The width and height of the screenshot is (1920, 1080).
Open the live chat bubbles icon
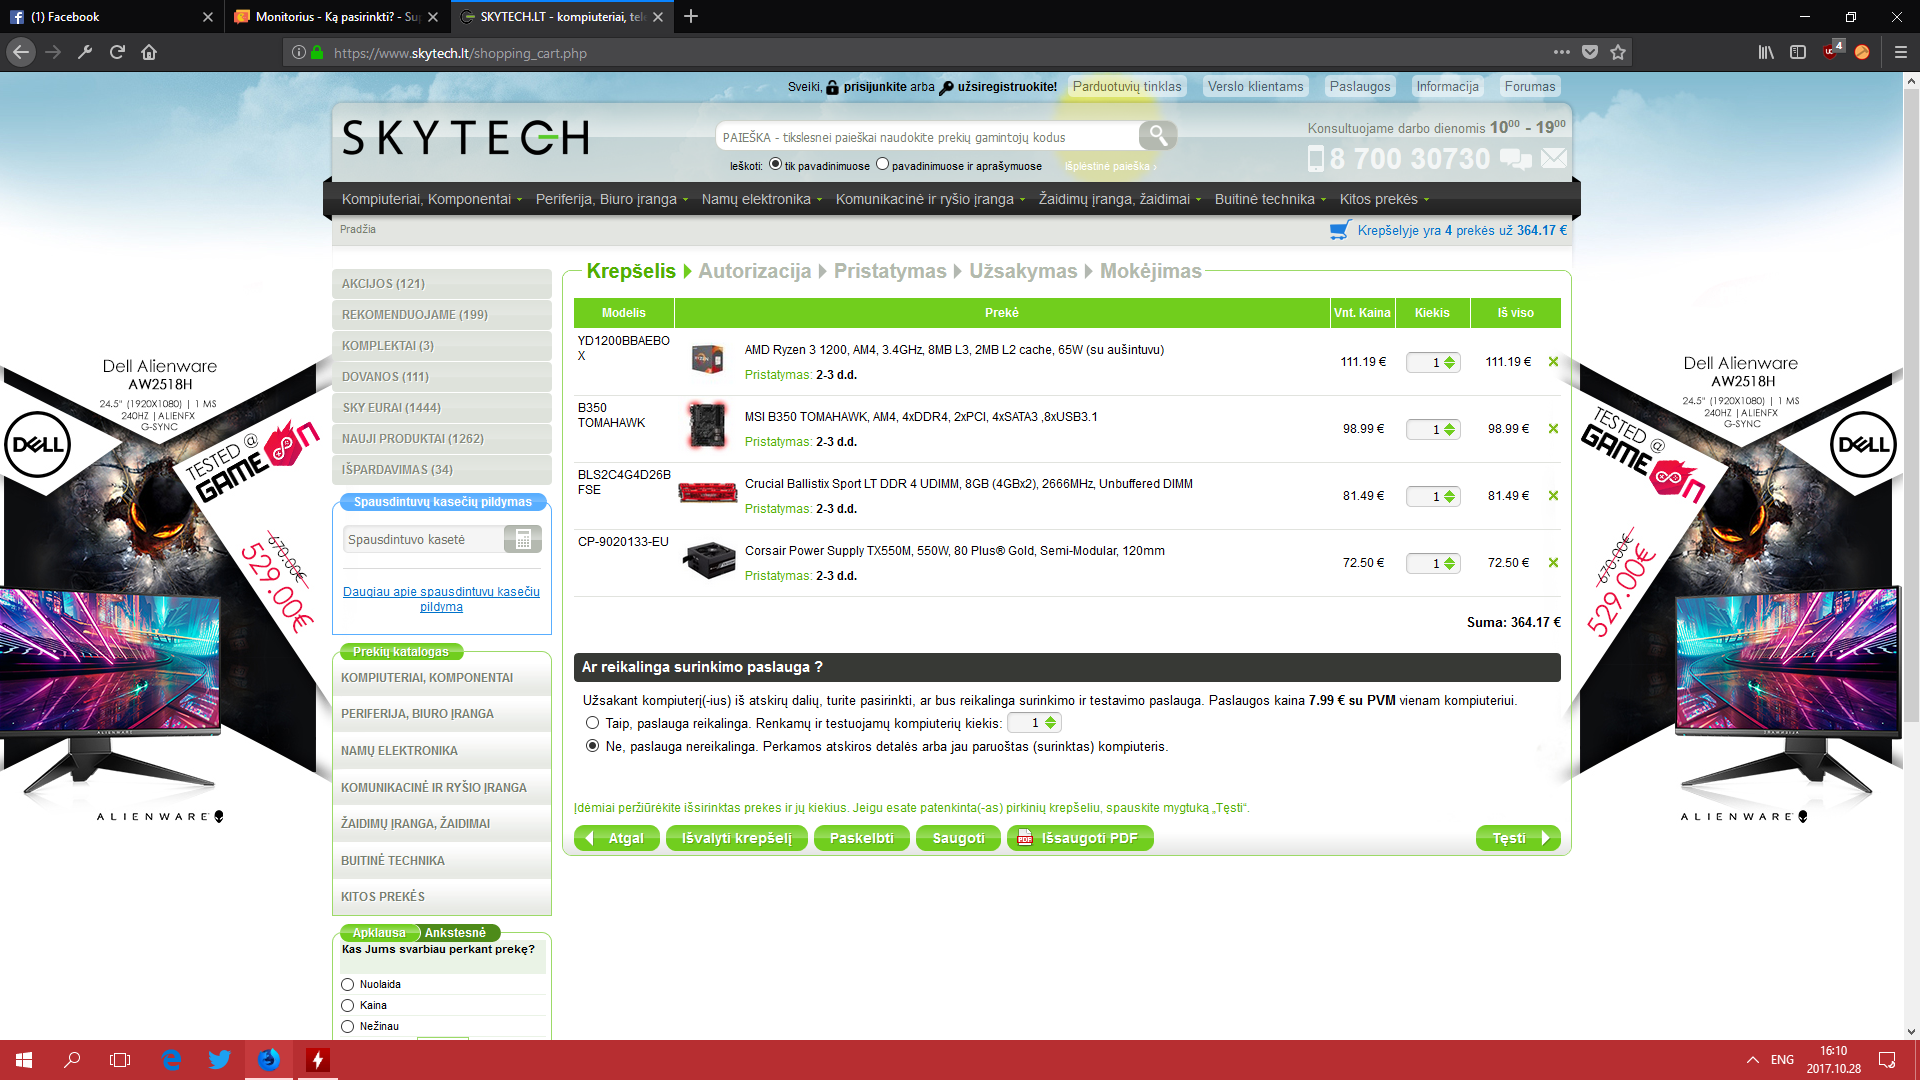pos(1515,159)
